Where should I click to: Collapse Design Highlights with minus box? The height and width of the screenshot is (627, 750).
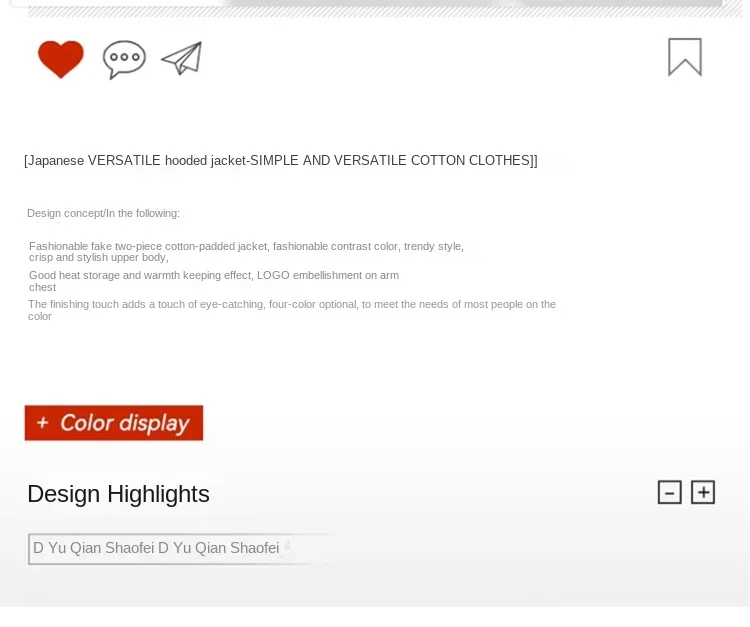(x=670, y=492)
